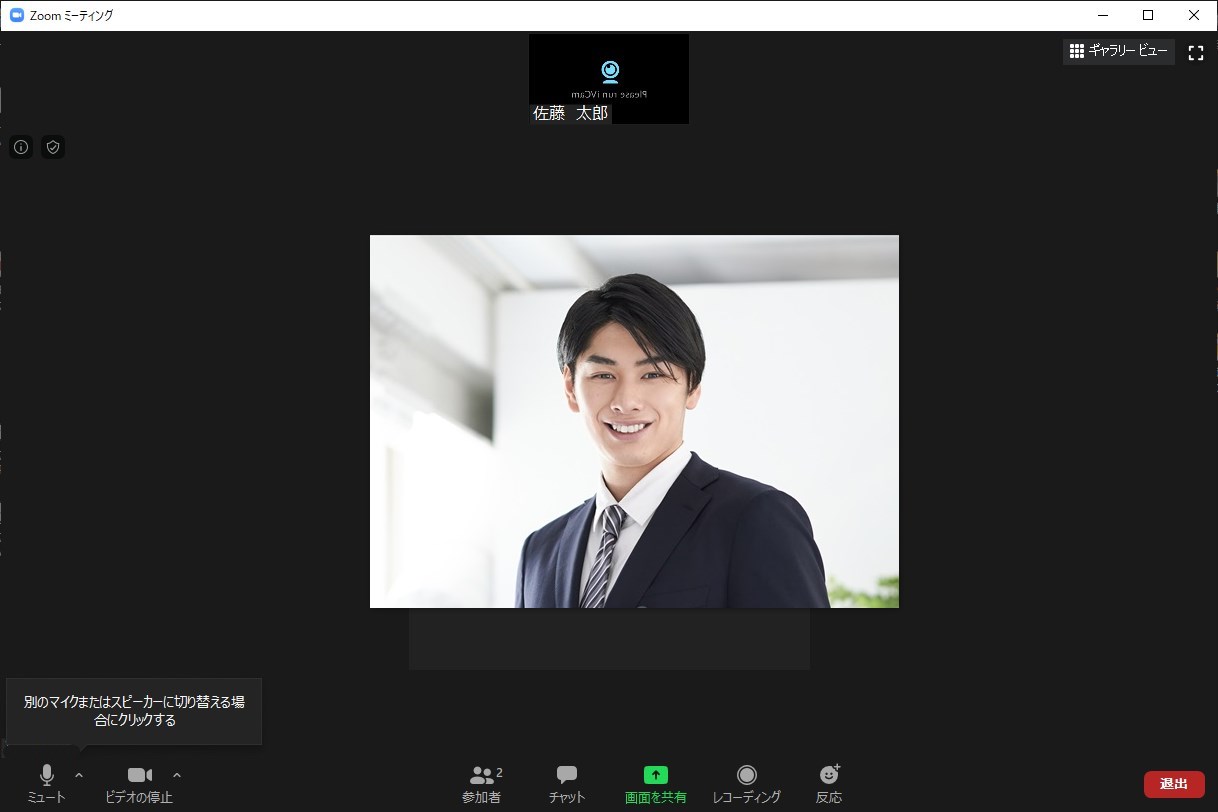
Task: Open the Chat panel
Action: tap(567, 782)
